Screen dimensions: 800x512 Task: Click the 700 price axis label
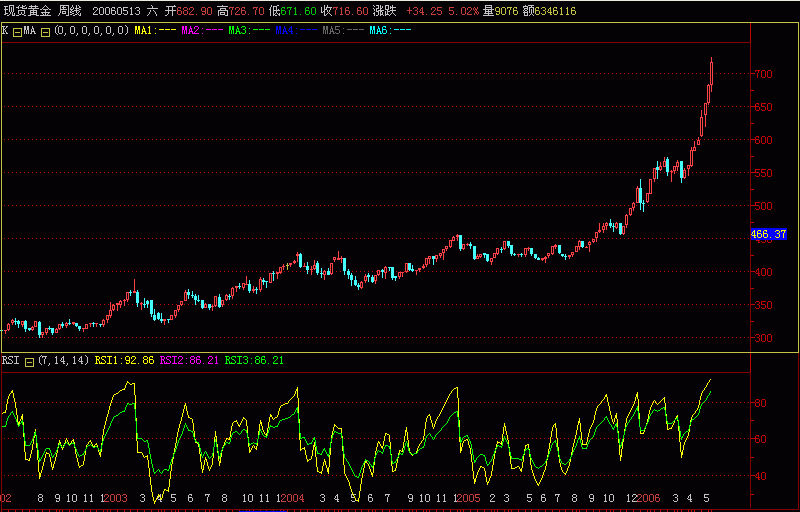point(765,74)
